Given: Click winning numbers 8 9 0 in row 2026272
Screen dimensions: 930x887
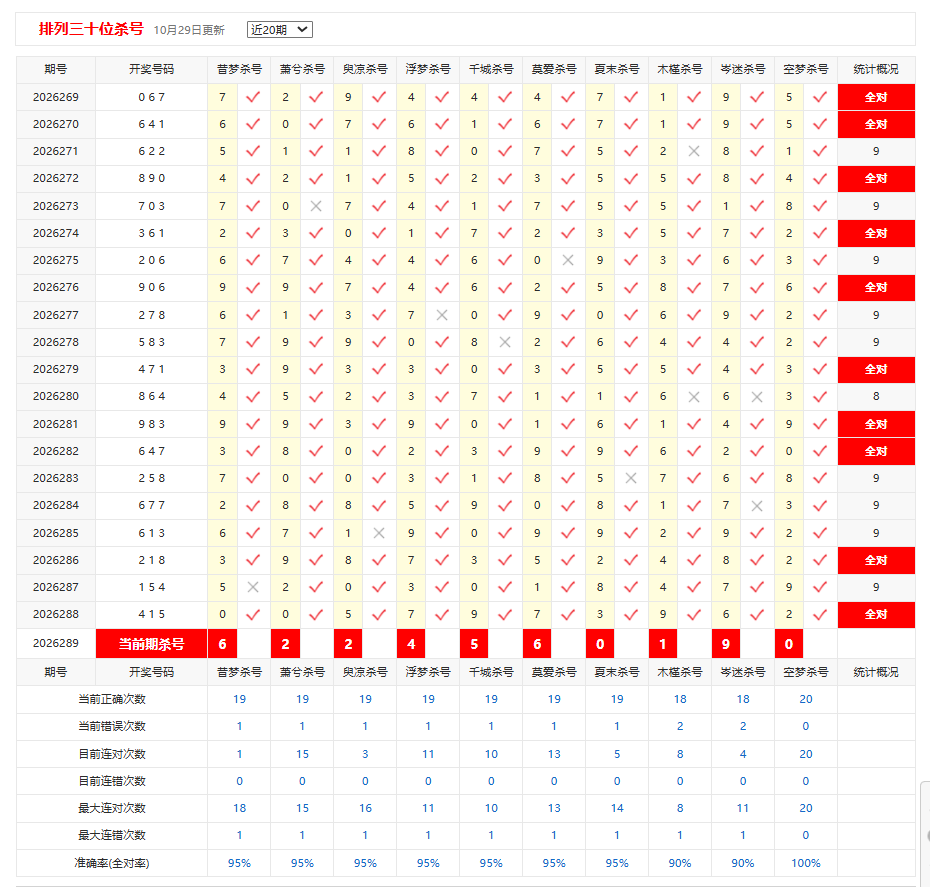Looking at the screenshot, I should [151, 178].
